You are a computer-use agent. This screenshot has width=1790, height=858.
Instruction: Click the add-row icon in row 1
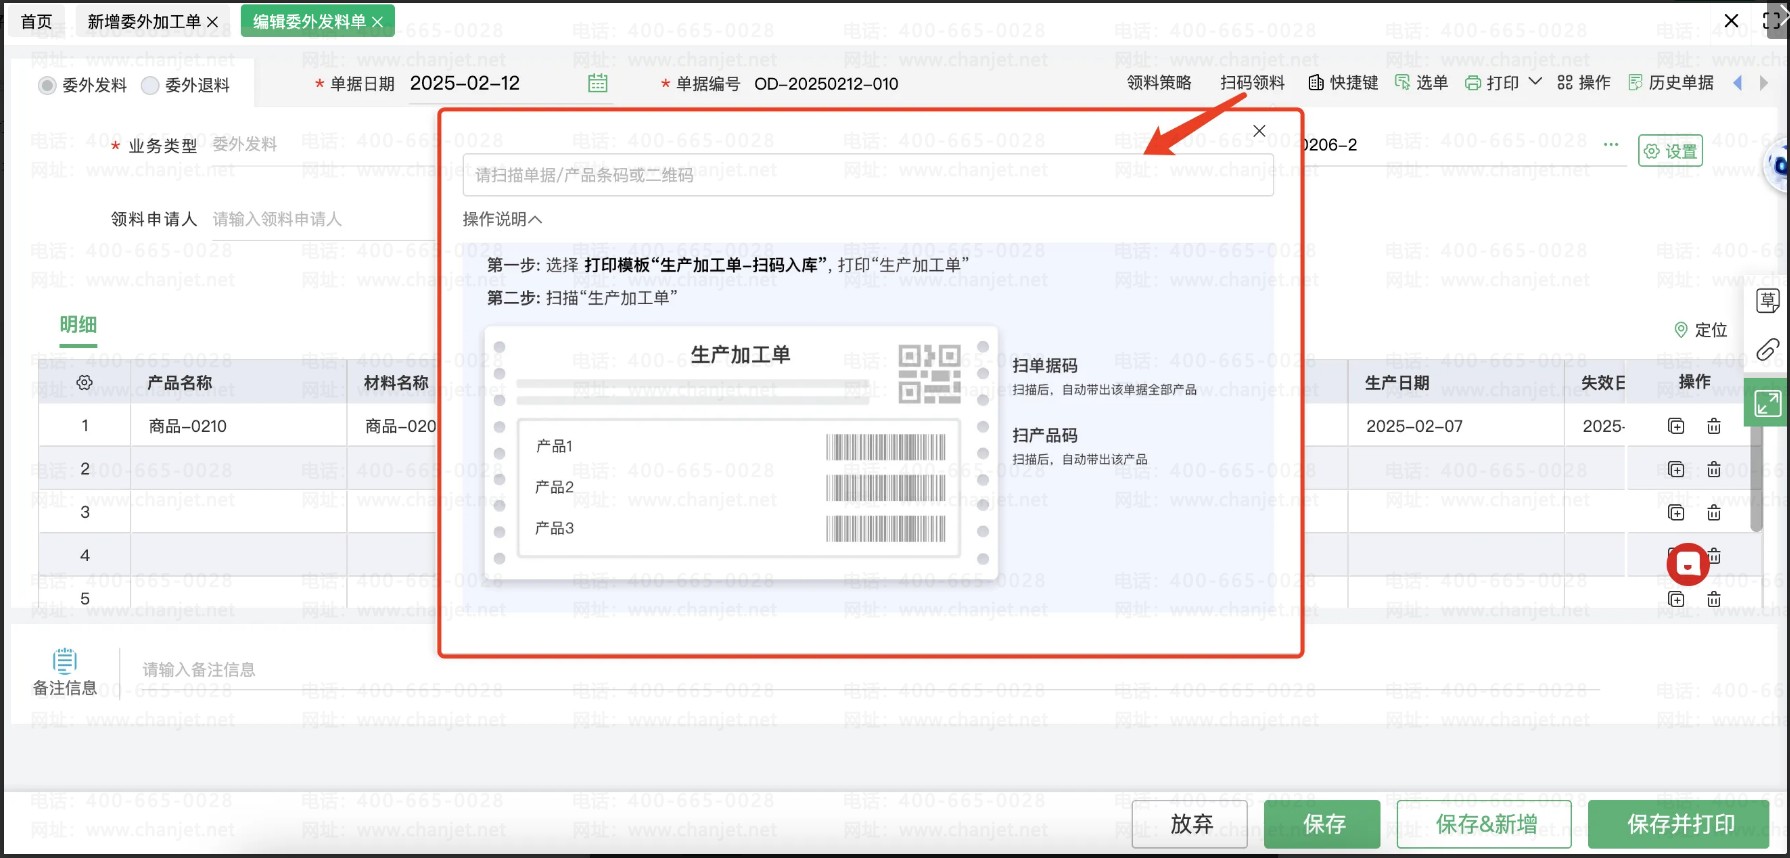1677,426
